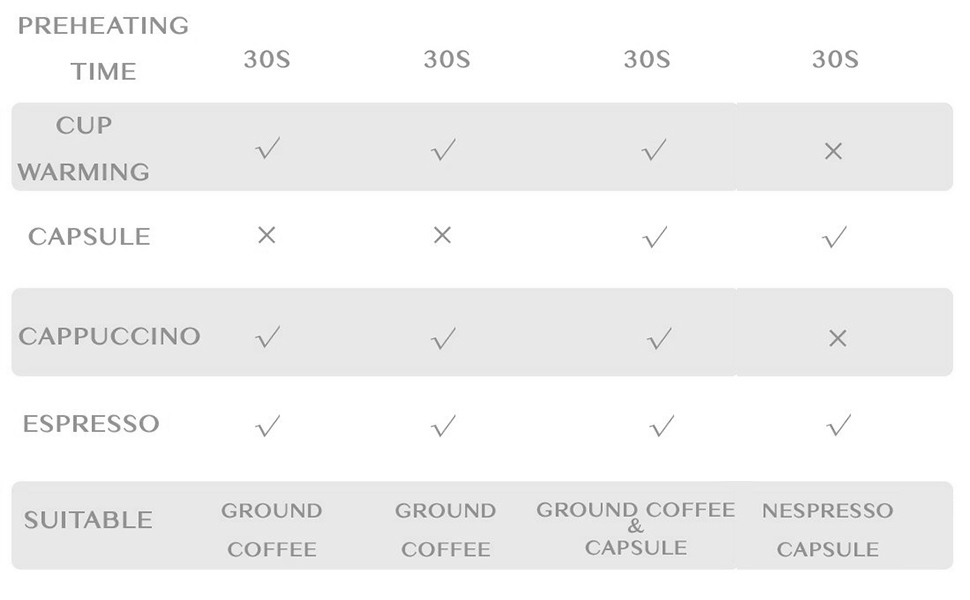The width and height of the screenshot is (970, 600).
Task: Click the Suitable row label
Action: pyautogui.click(x=88, y=520)
